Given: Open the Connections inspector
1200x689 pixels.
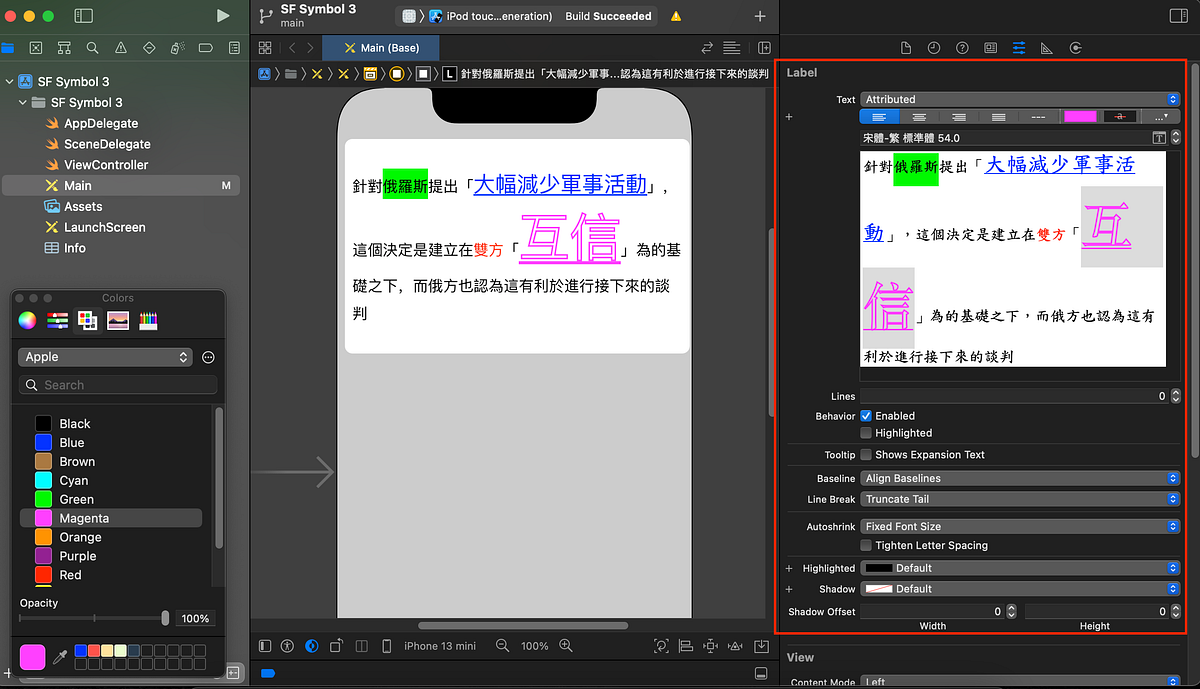Looking at the screenshot, I should point(1073,47).
